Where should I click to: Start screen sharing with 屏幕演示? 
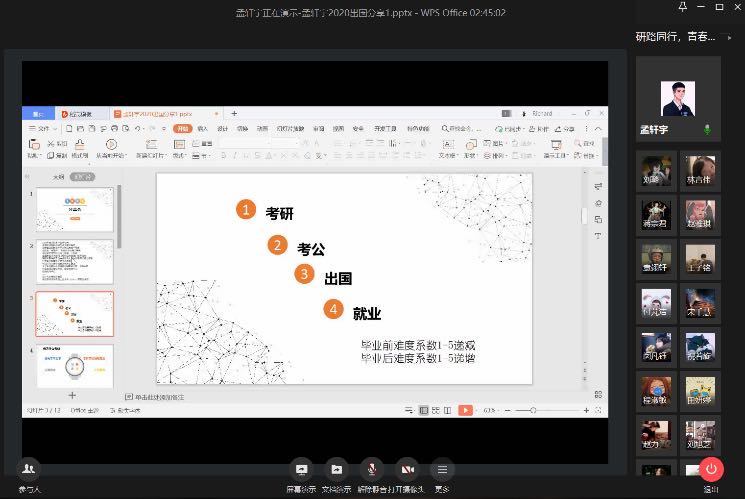pyautogui.click(x=301, y=470)
